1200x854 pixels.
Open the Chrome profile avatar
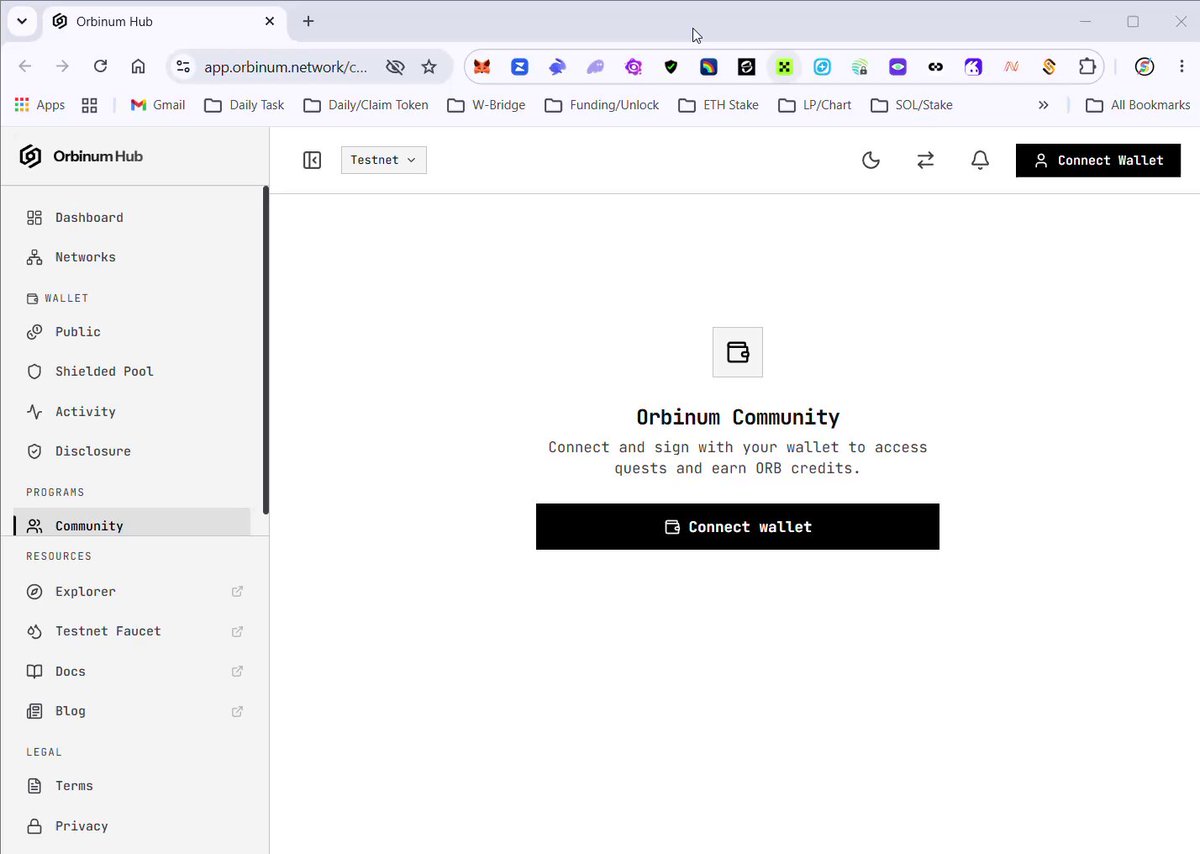point(1145,67)
